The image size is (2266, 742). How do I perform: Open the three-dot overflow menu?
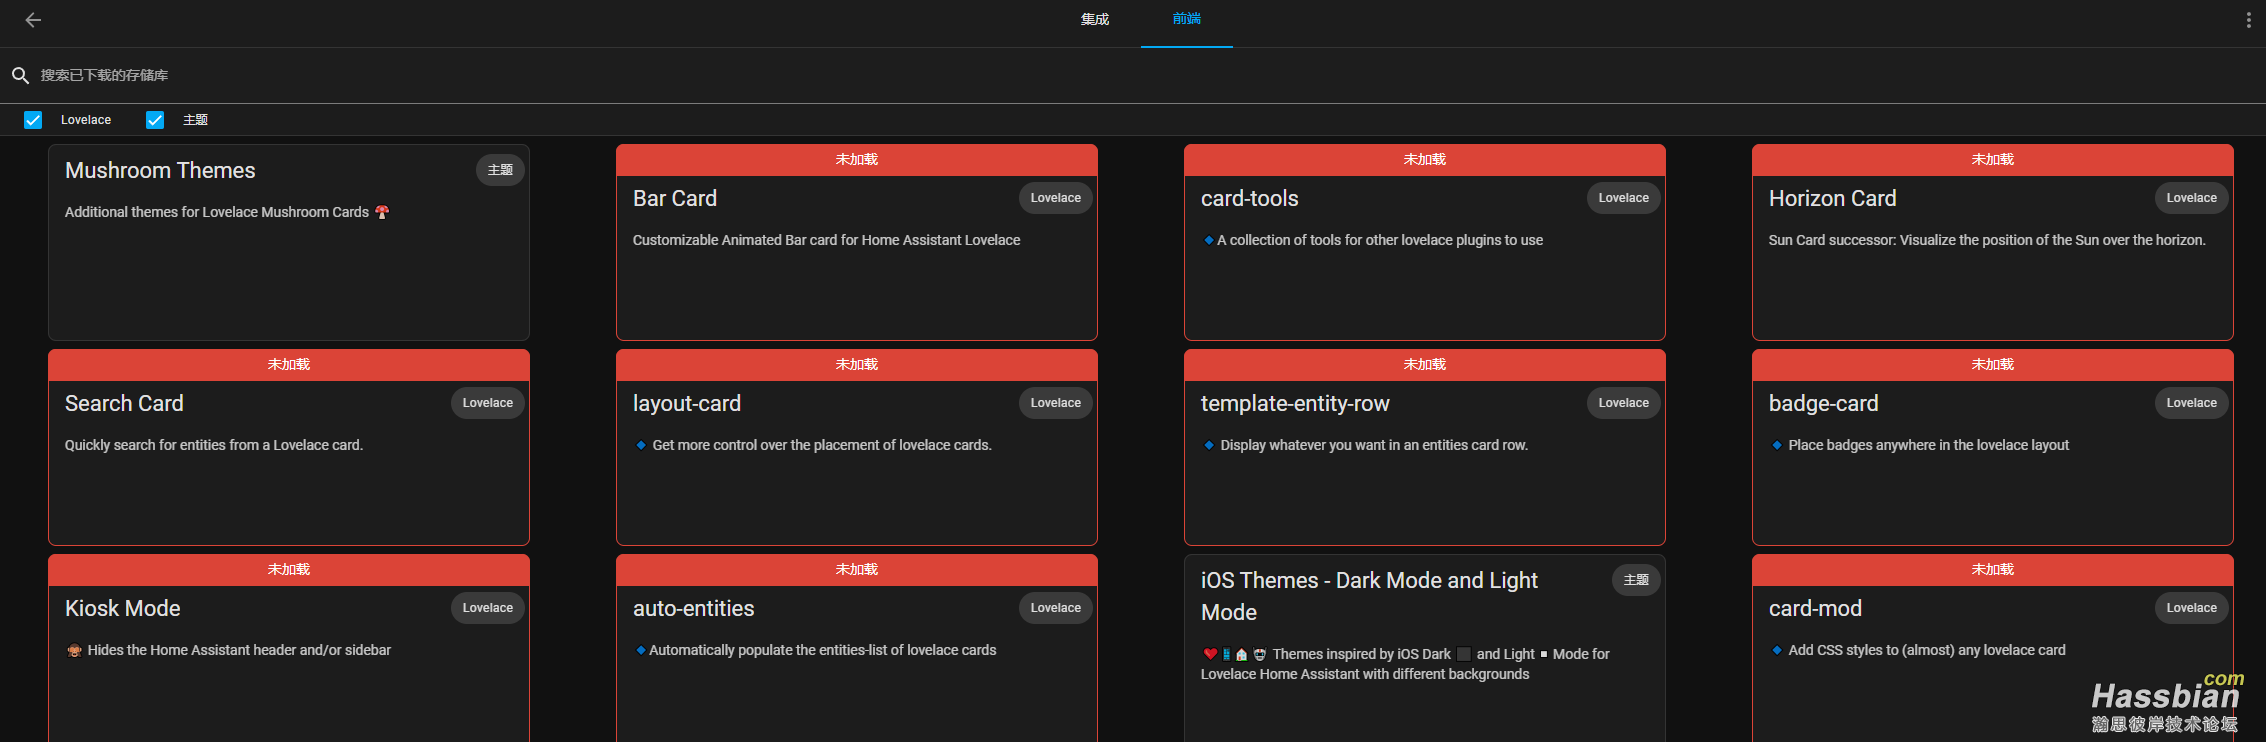[x=2248, y=20]
